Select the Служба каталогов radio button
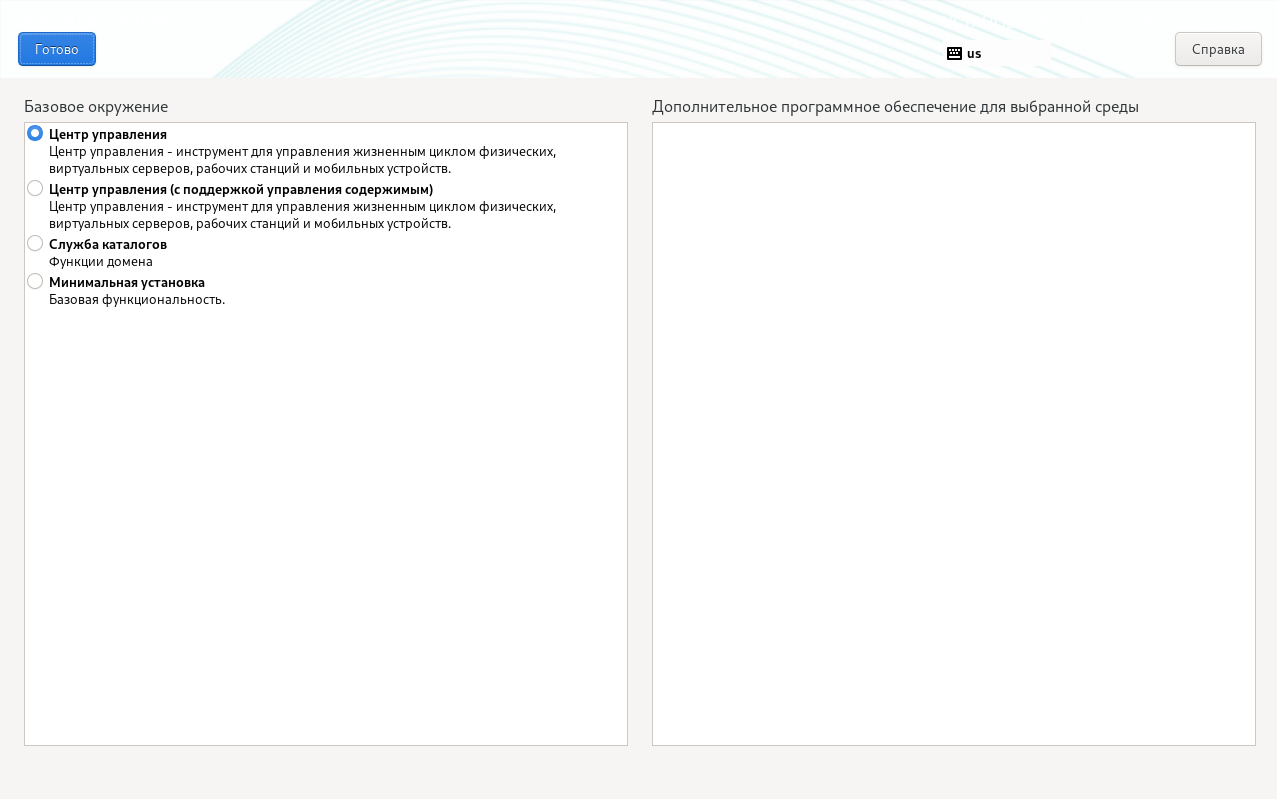 [x=35, y=243]
